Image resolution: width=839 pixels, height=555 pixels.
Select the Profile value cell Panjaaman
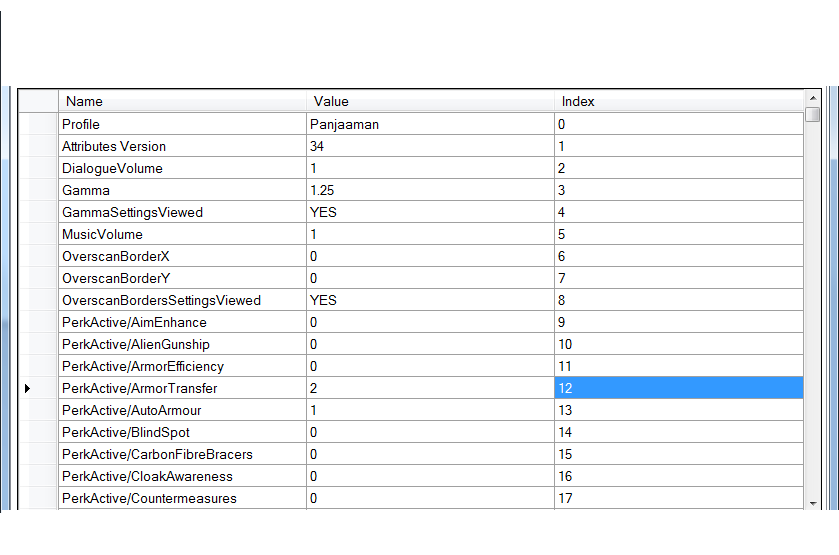tap(430, 124)
